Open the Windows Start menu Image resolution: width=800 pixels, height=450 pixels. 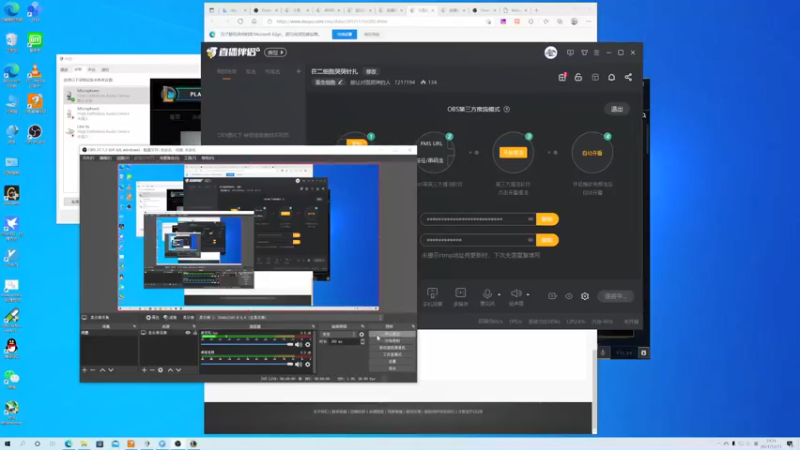click(x=7, y=444)
